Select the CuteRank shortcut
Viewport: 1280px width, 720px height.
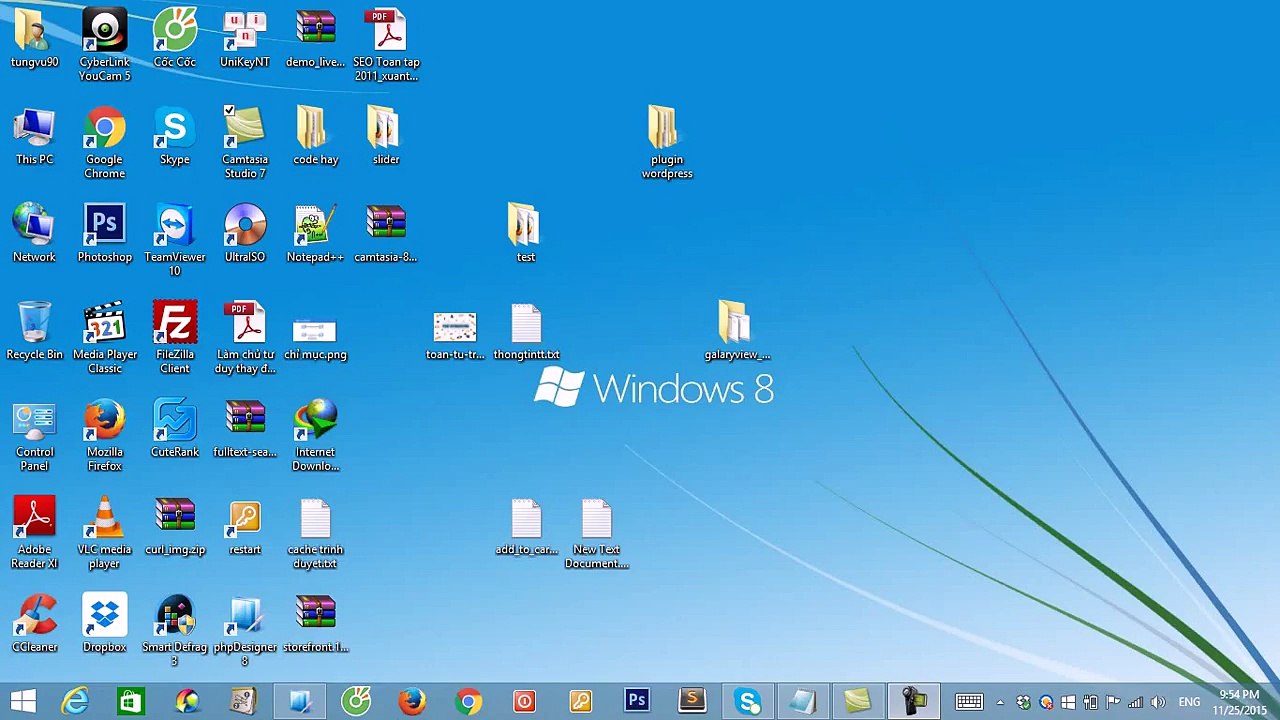coord(175,429)
